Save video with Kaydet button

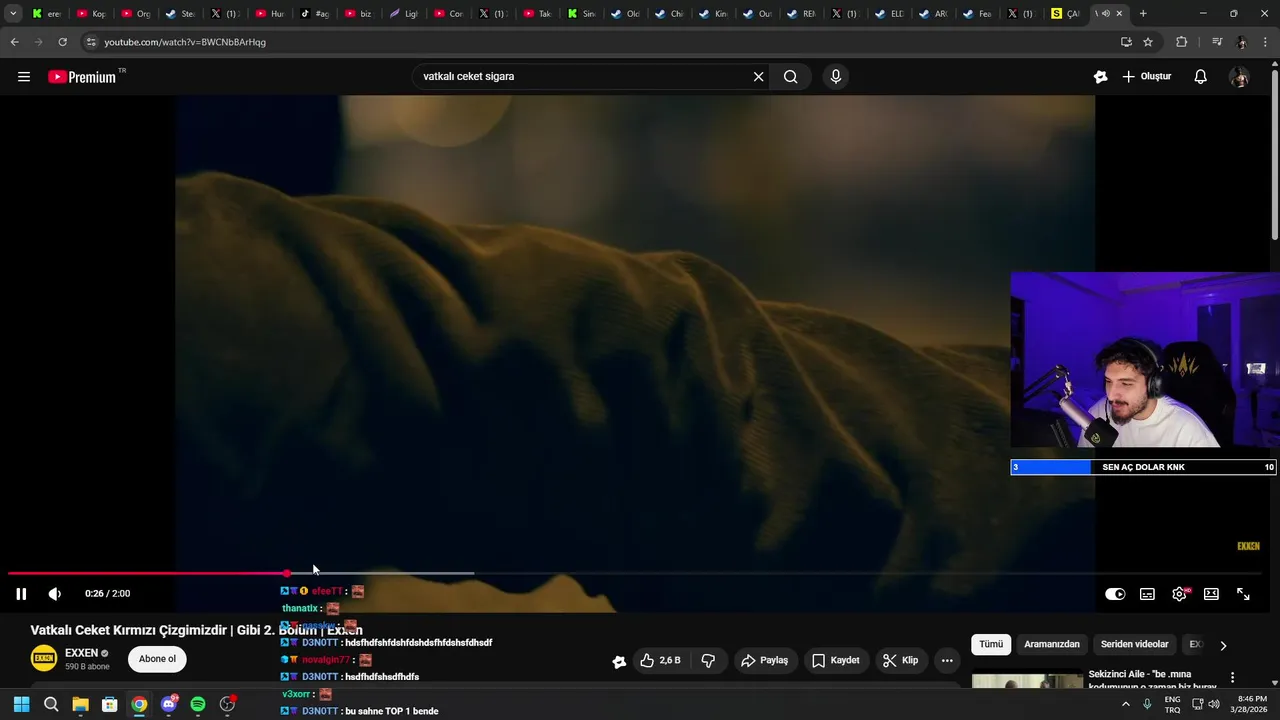pyautogui.click(x=835, y=660)
